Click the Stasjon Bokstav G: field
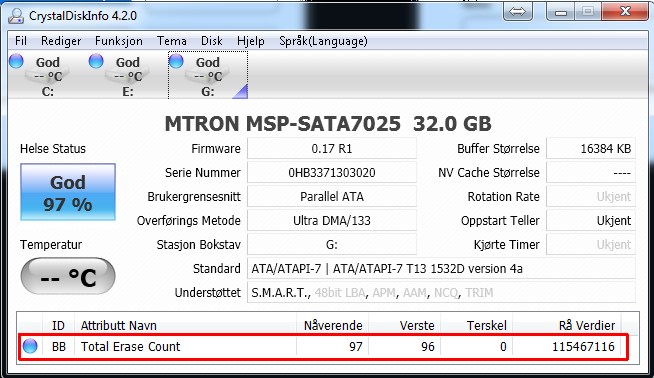Image resolution: width=654 pixels, height=378 pixels. [332, 244]
